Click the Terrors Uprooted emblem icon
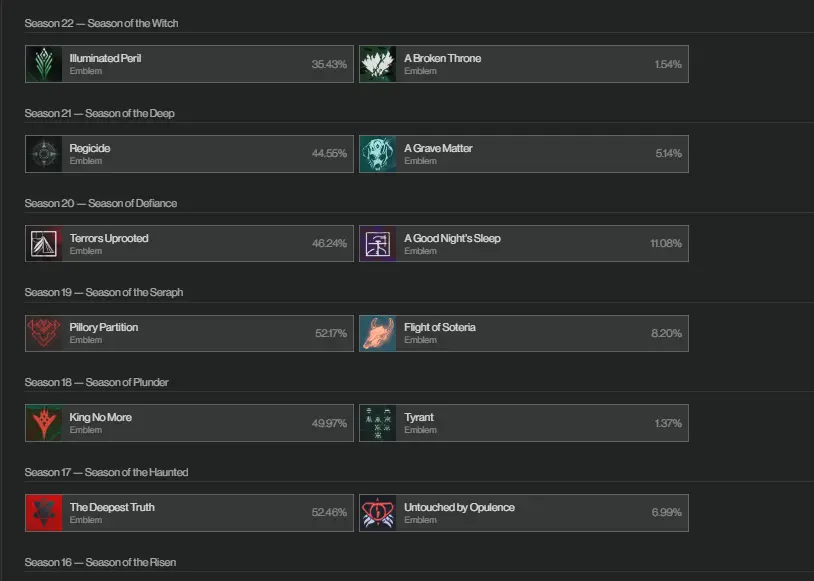Image resolution: width=814 pixels, height=581 pixels. (x=44, y=244)
